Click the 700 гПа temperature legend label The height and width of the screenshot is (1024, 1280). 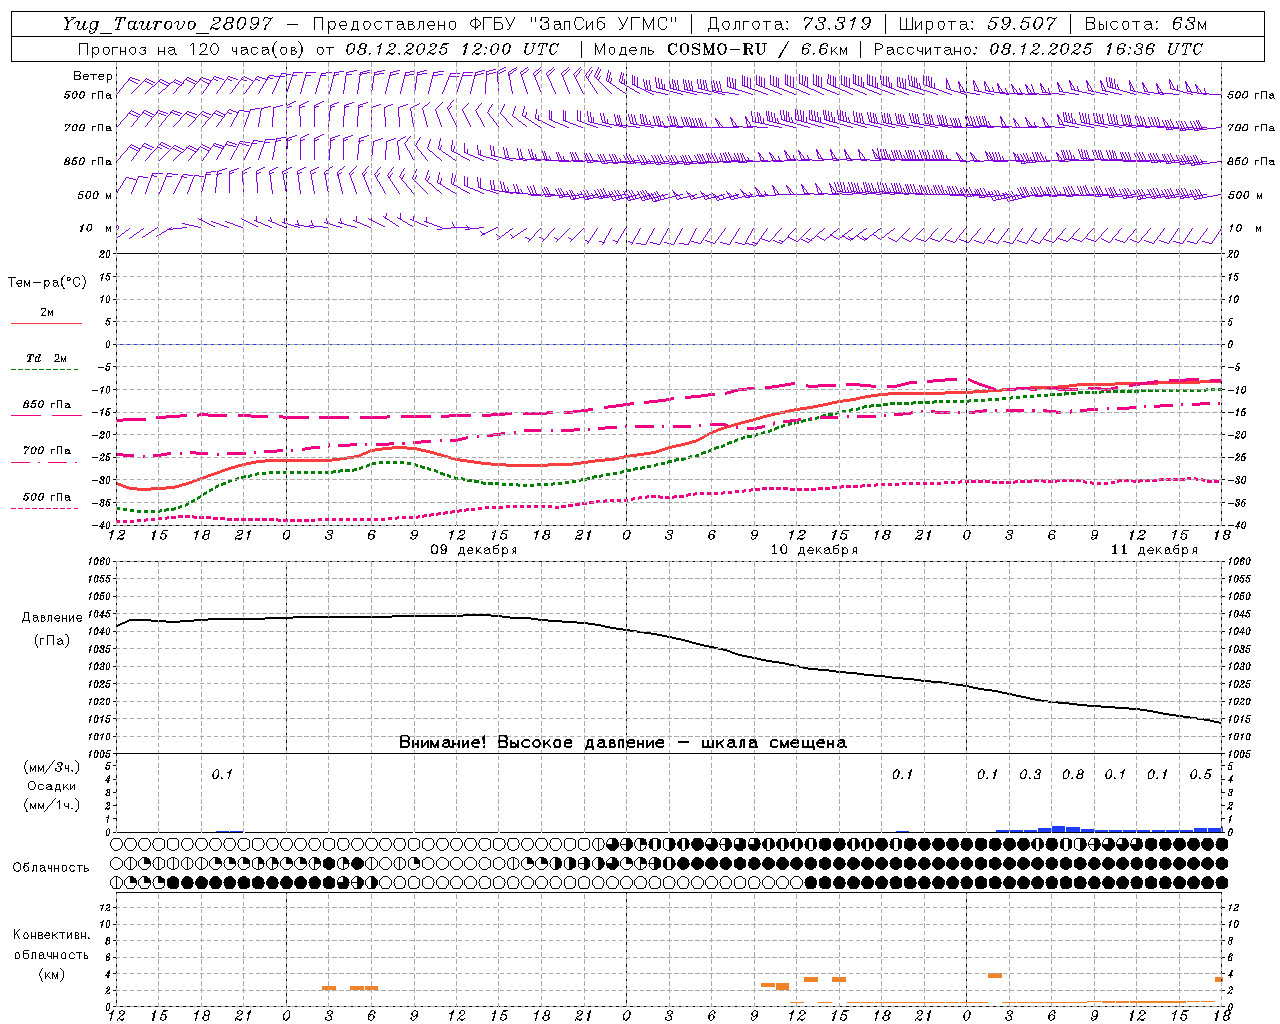click(47, 451)
